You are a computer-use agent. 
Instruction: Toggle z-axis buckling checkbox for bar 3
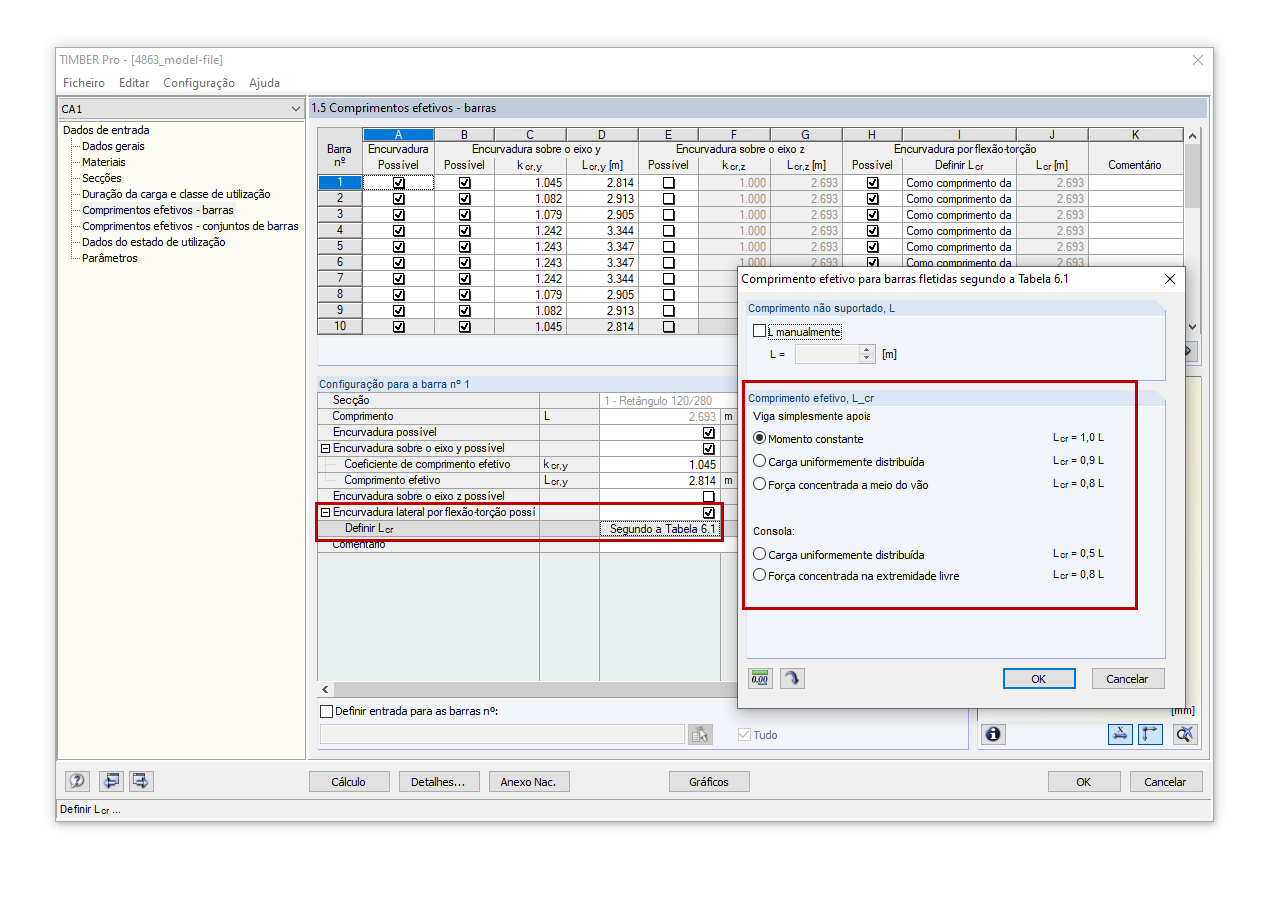click(x=669, y=215)
